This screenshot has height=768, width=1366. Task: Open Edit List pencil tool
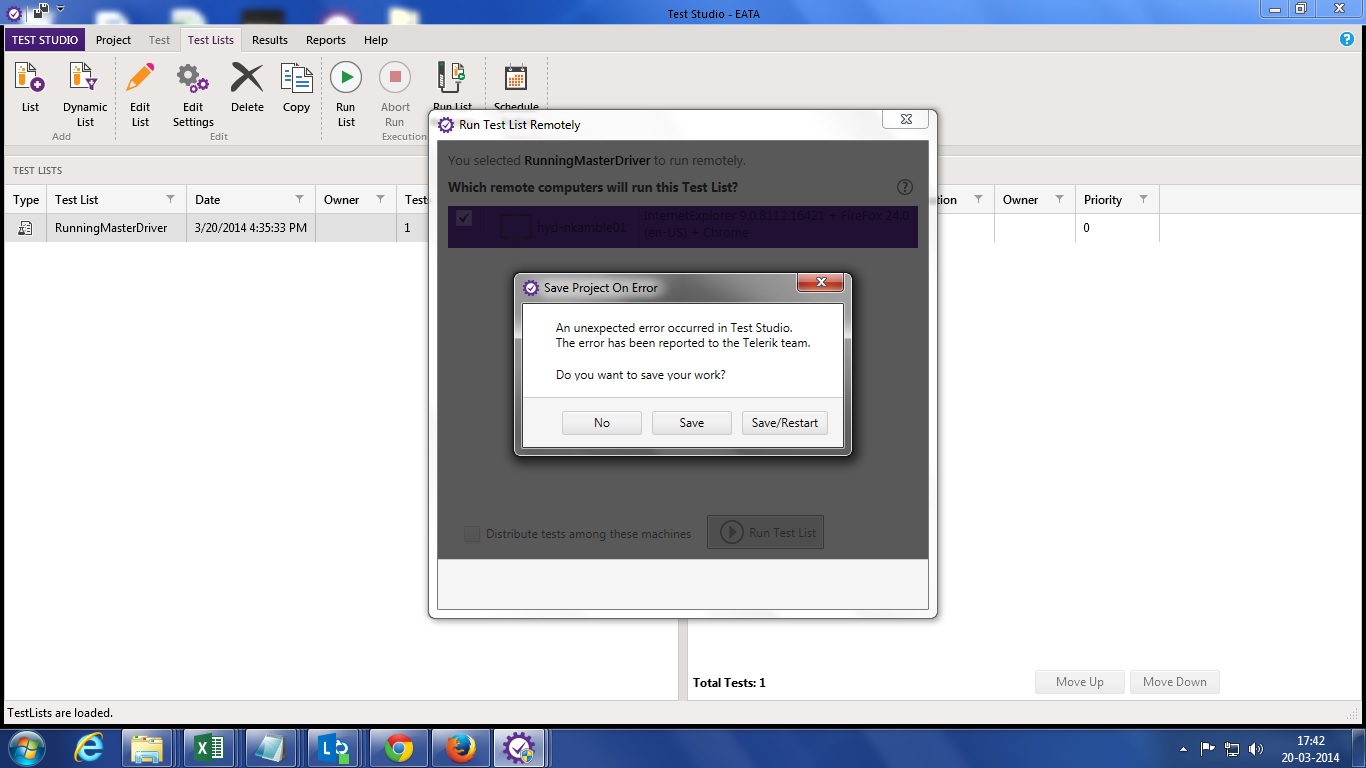coord(140,95)
